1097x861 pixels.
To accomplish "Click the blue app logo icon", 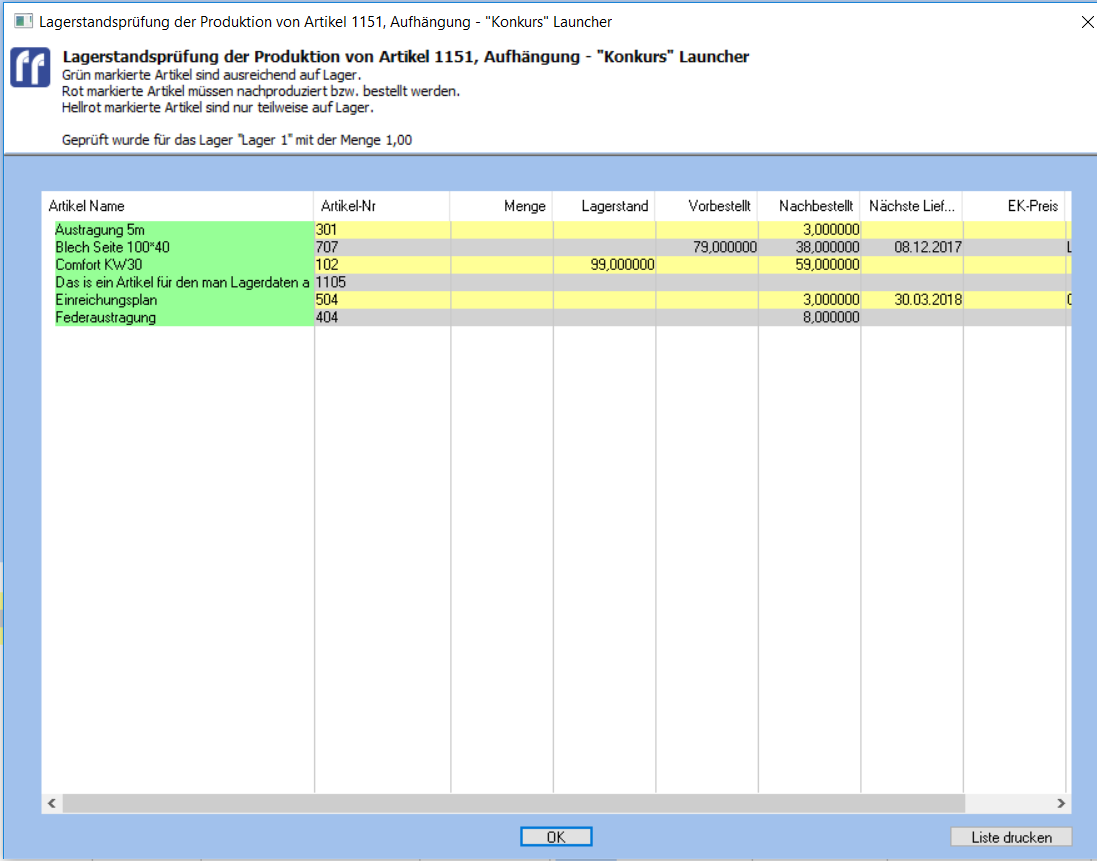I will pos(30,68).
